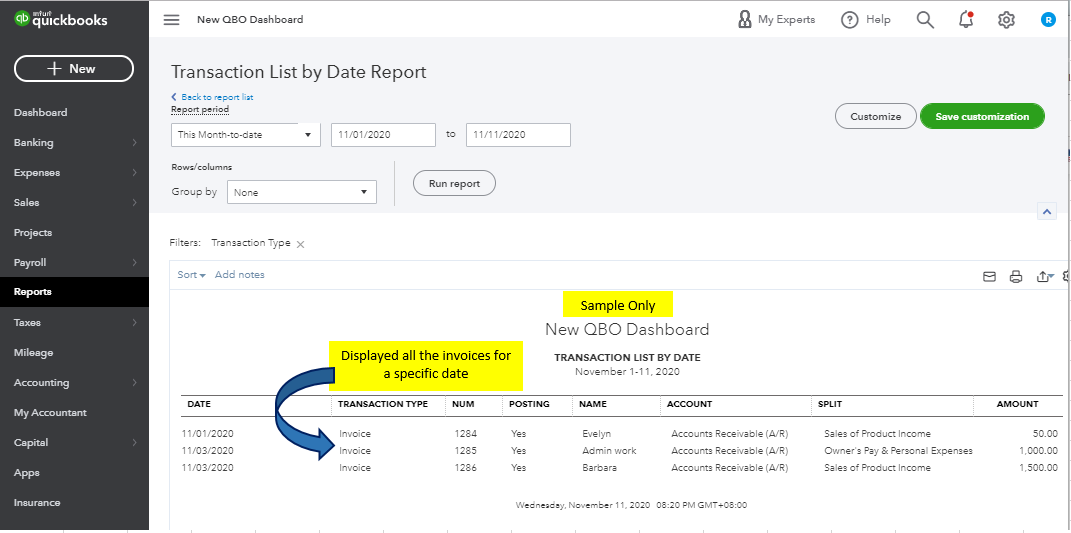The height and width of the screenshot is (533, 1071).
Task: Click the TRANSACTION TYPE column header
Action: coord(382,404)
